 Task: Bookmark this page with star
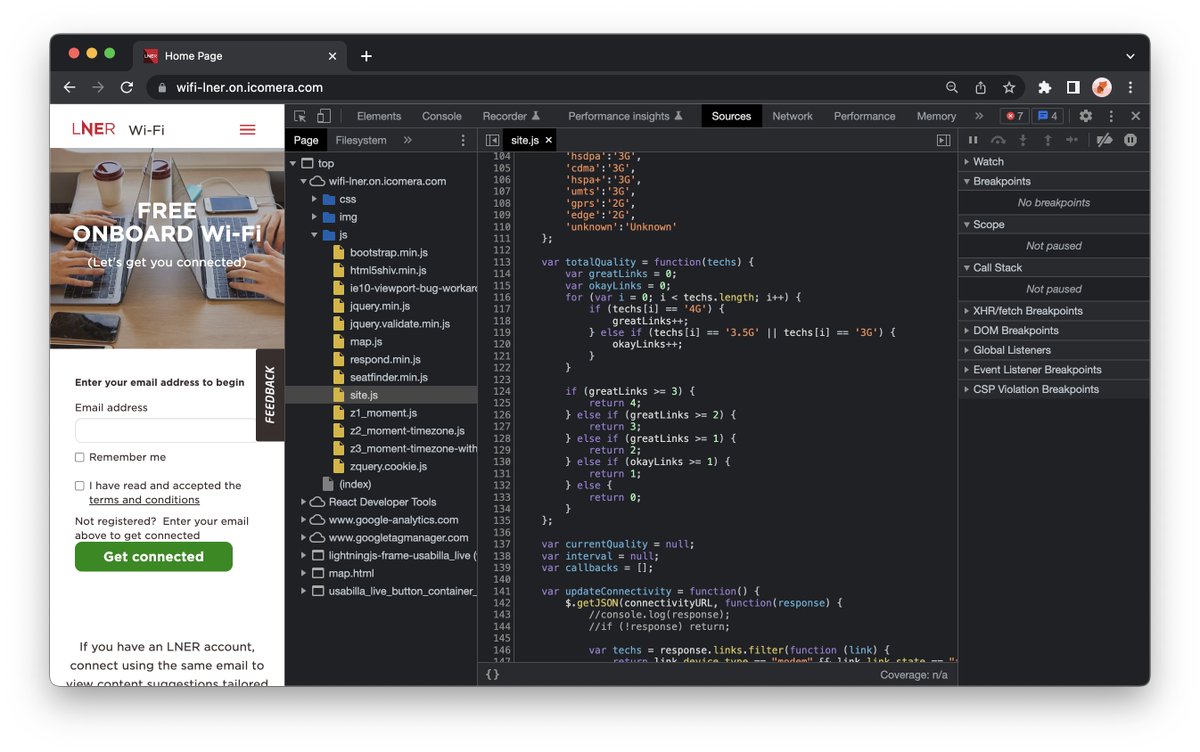[x=1009, y=88]
